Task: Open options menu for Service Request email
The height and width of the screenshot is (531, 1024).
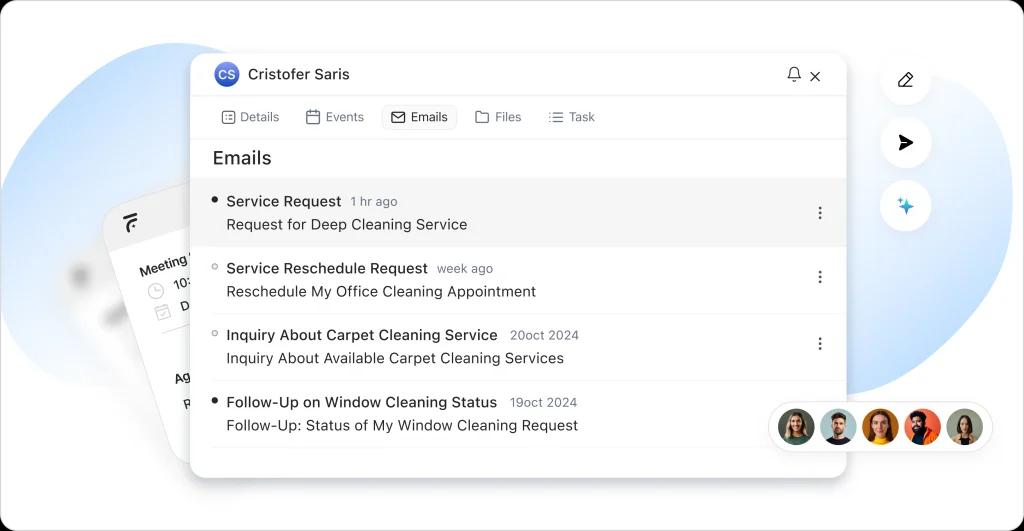Action: pyautogui.click(x=820, y=213)
